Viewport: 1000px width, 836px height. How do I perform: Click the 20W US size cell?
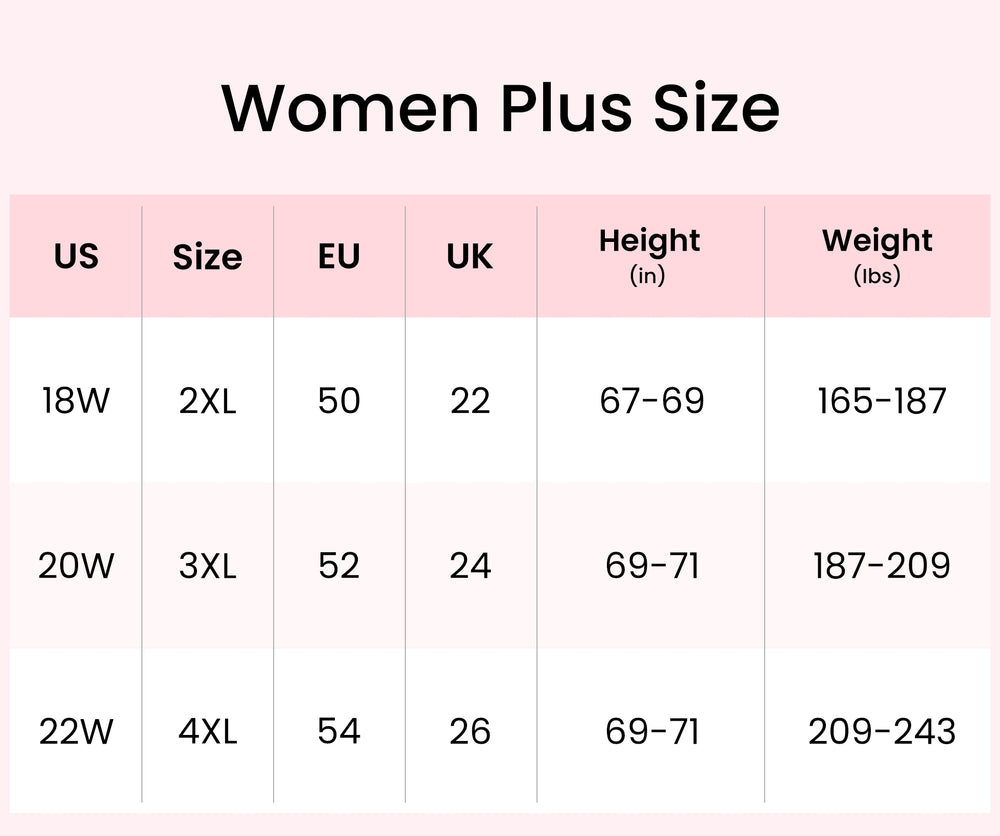[76, 567]
